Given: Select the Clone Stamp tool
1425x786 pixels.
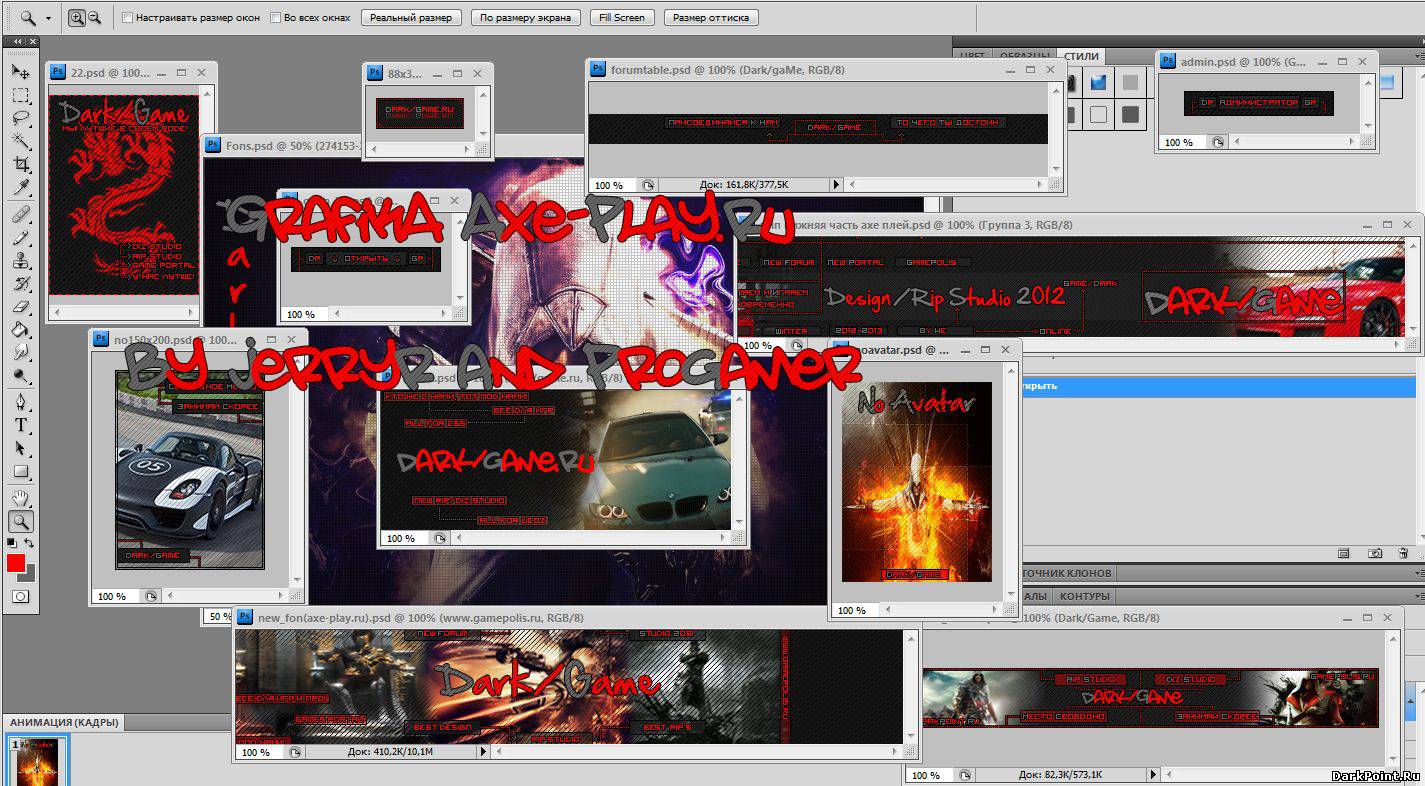Looking at the screenshot, I should click(20, 261).
